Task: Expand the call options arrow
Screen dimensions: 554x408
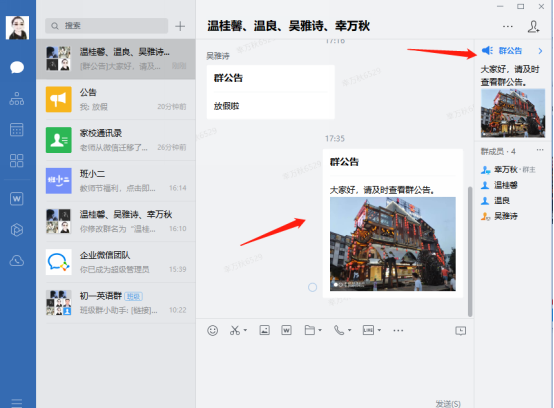Action: pos(349,330)
